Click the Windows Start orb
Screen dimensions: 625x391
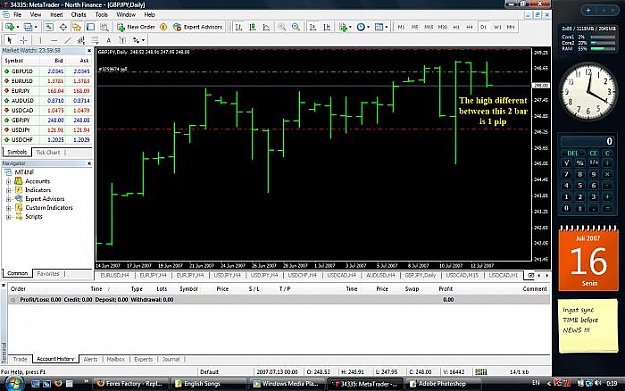[14, 383]
